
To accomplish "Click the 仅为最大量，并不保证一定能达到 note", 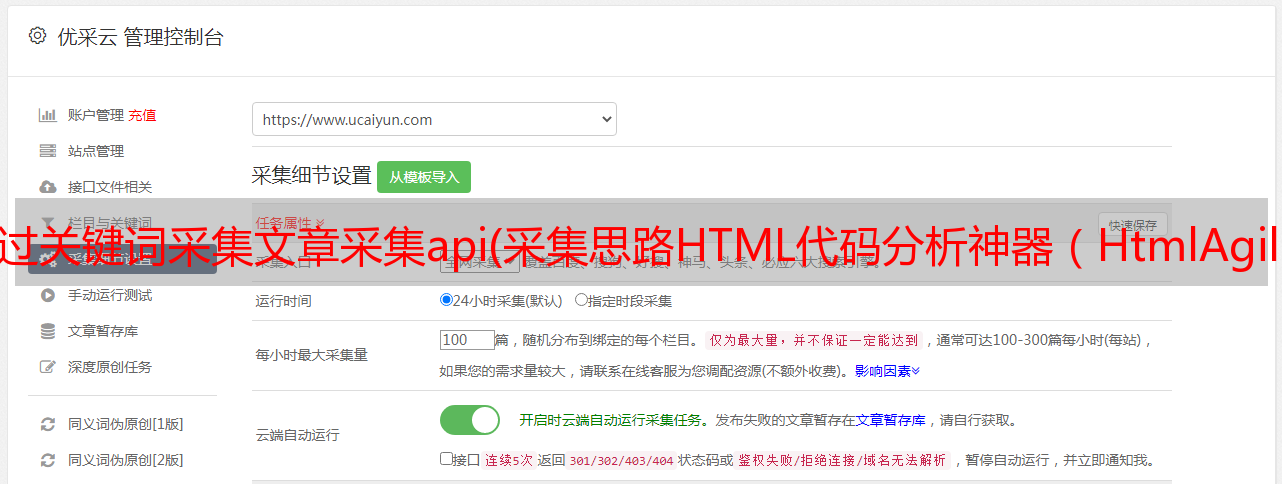I will point(814,340).
